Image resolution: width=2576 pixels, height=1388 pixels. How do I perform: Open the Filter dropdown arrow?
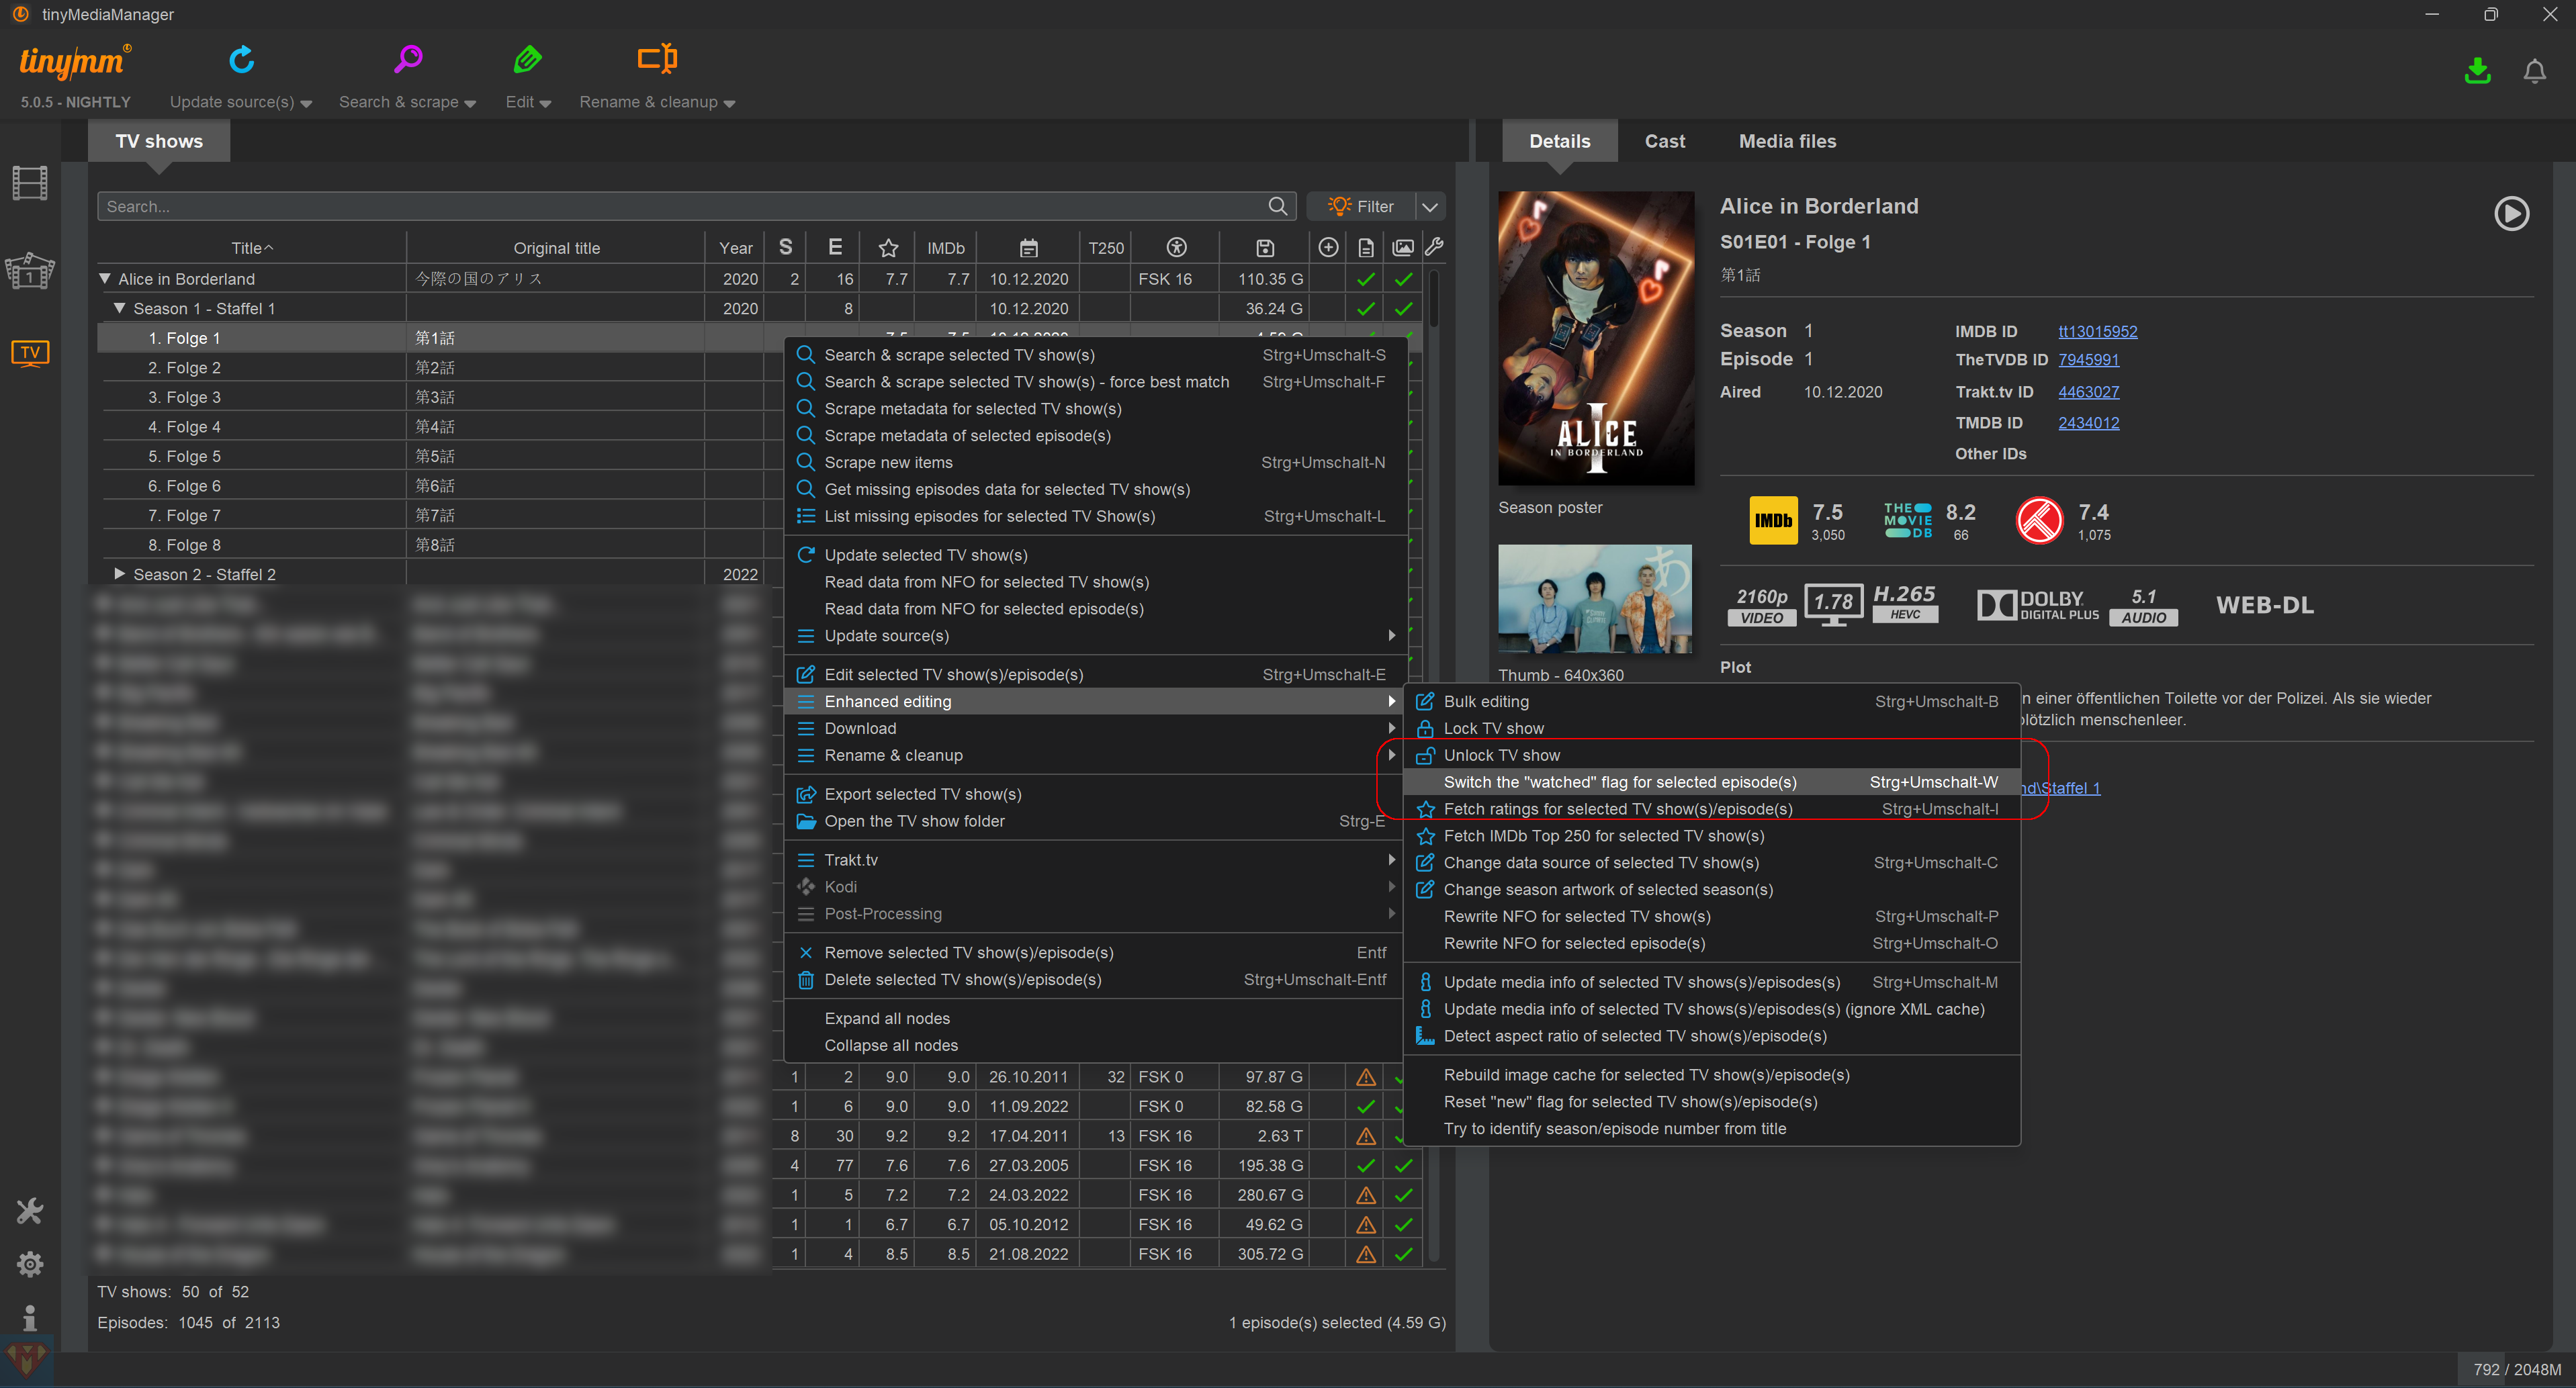click(x=1430, y=207)
